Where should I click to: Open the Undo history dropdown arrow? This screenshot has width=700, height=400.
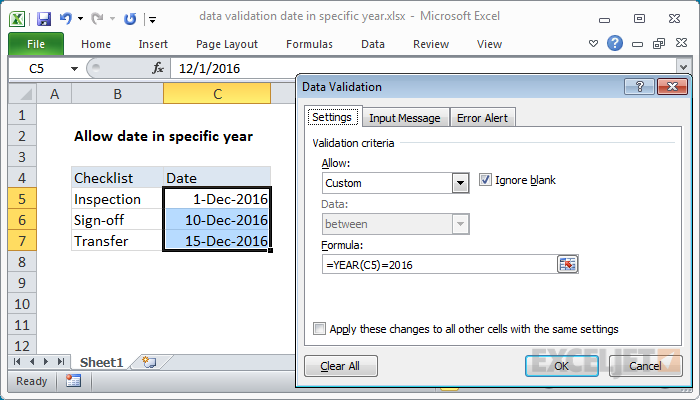pos(80,19)
